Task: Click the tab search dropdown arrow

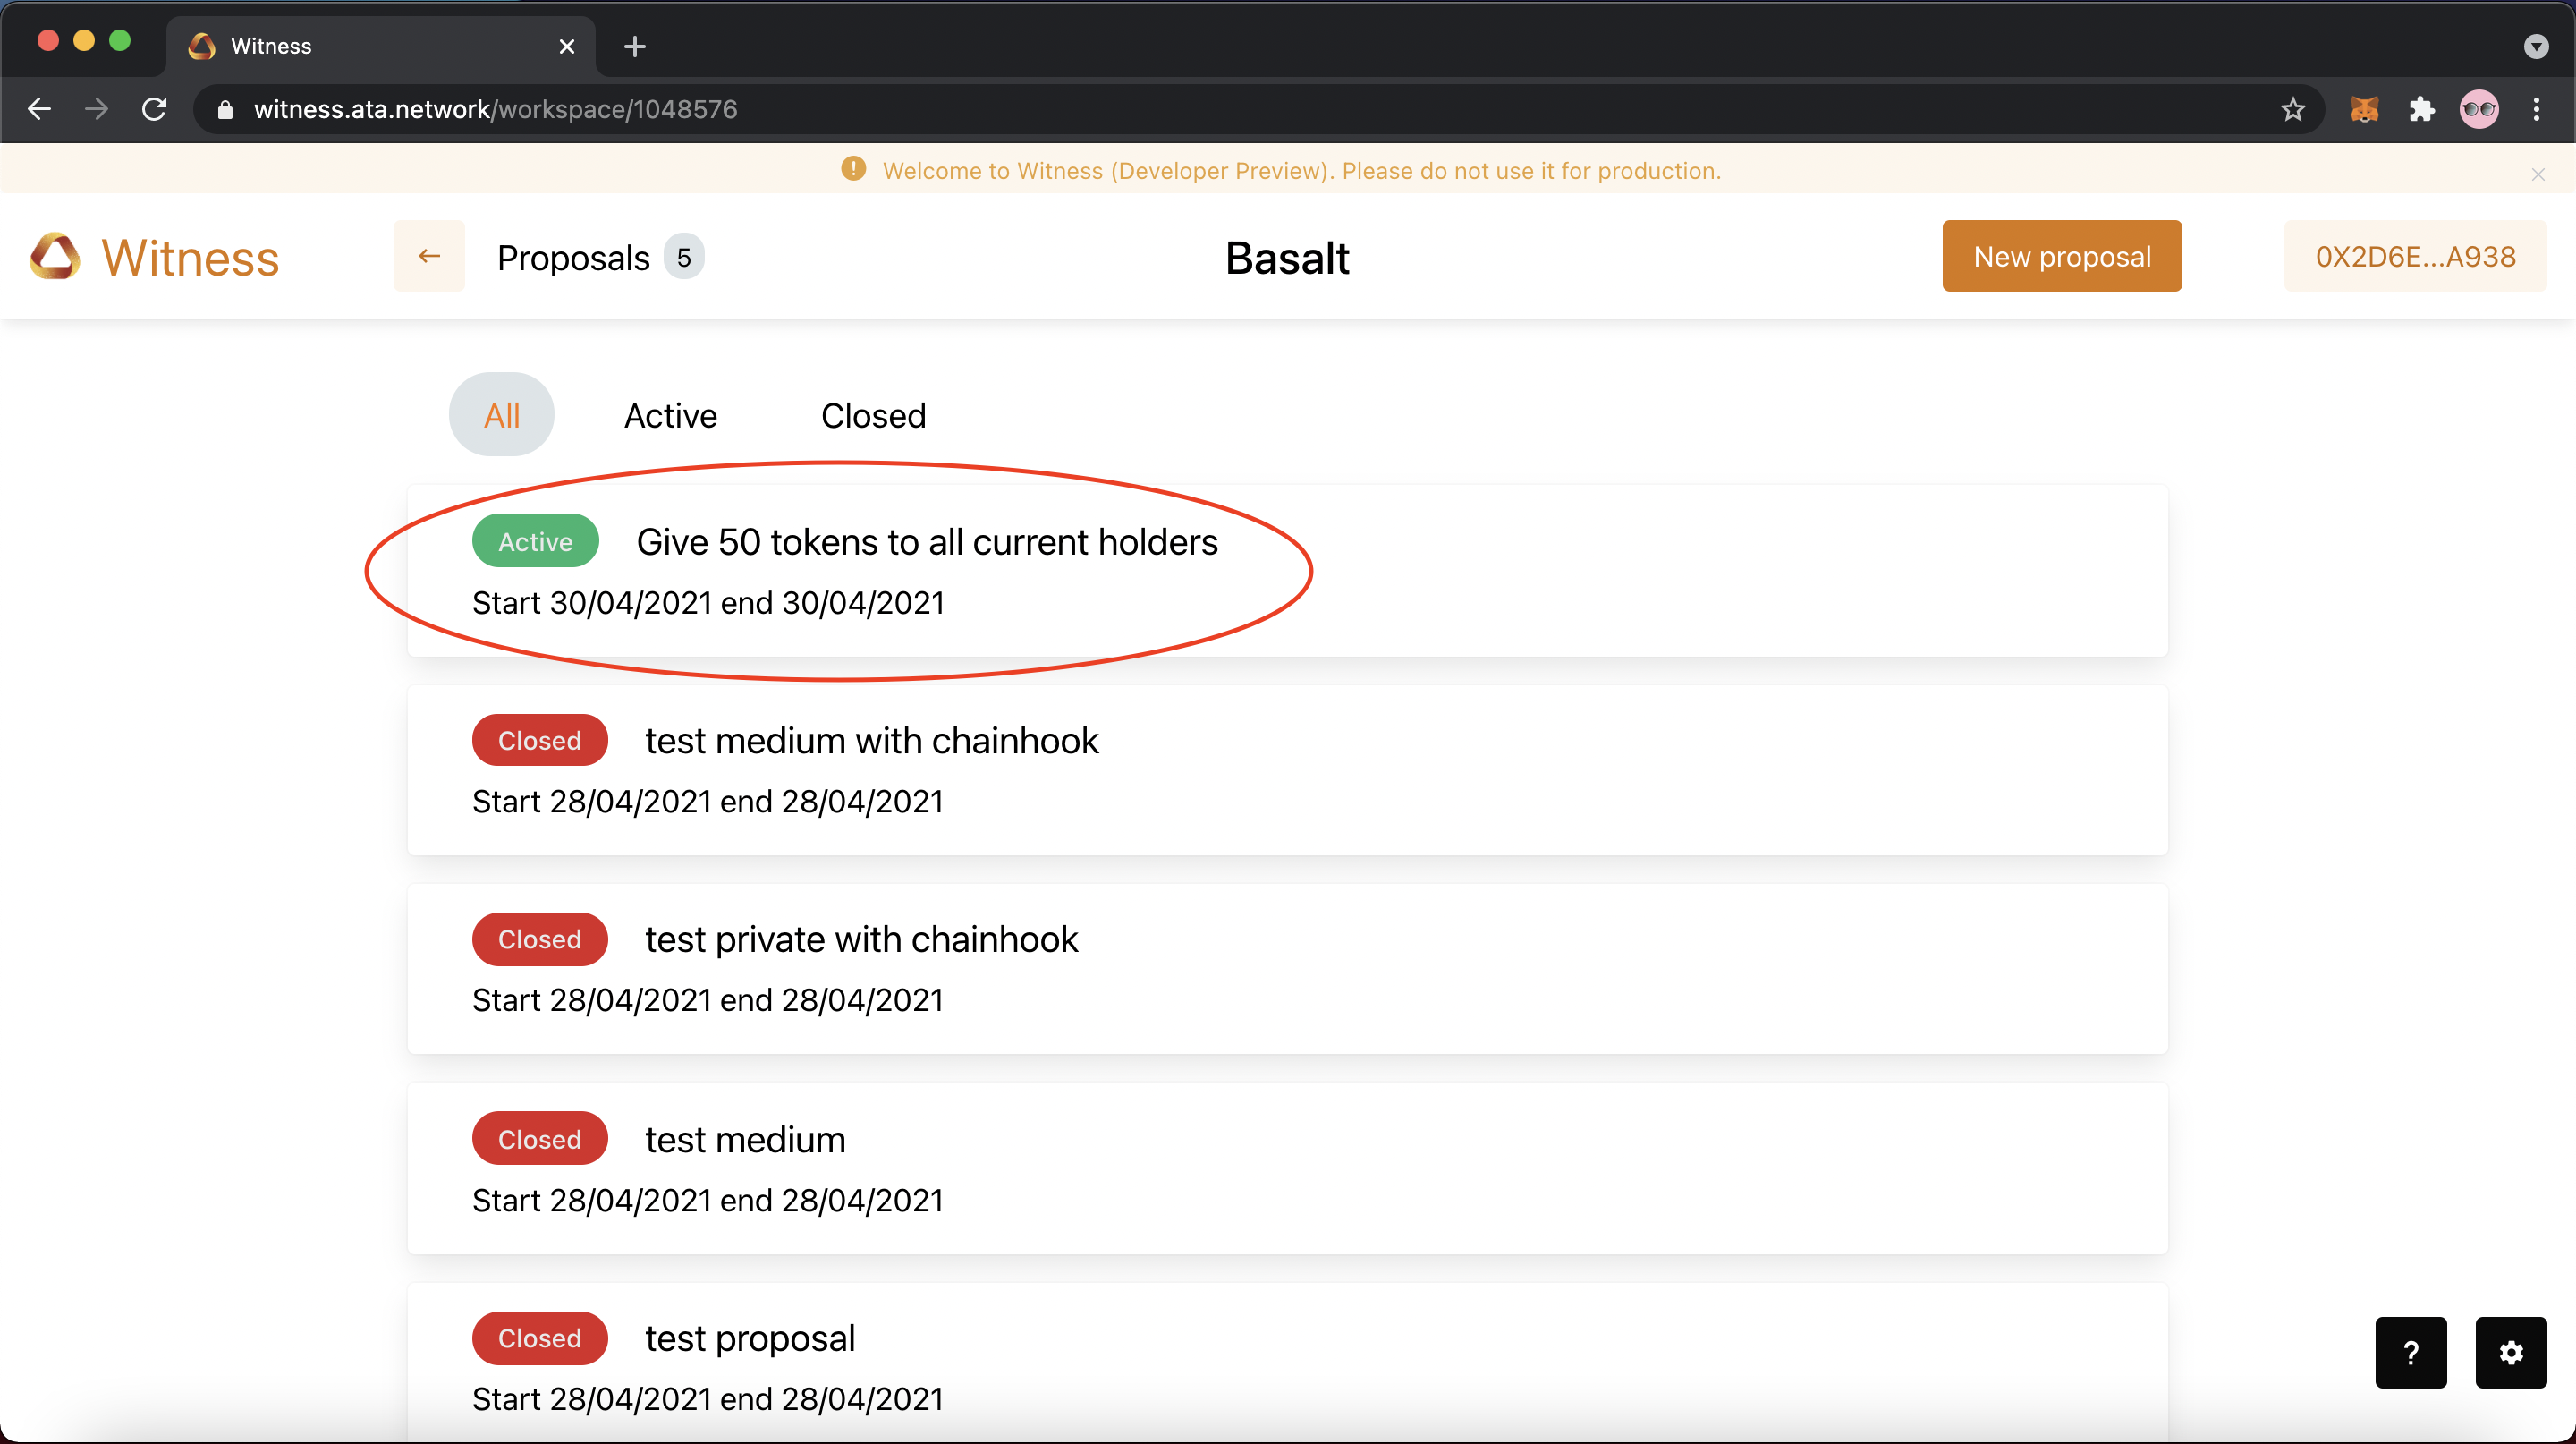Action: (x=2536, y=46)
